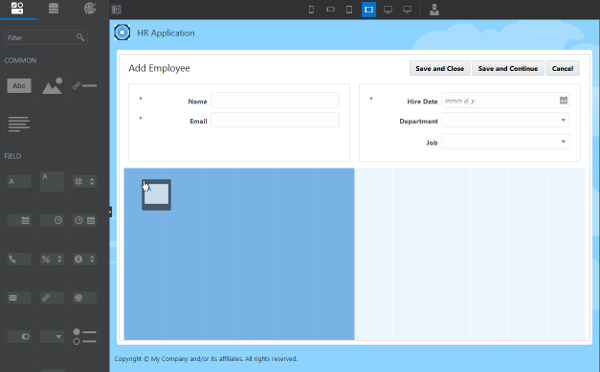Screen dimensions: 600x372
Task: Switch to tablet portrait preview
Action: coord(349,10)
